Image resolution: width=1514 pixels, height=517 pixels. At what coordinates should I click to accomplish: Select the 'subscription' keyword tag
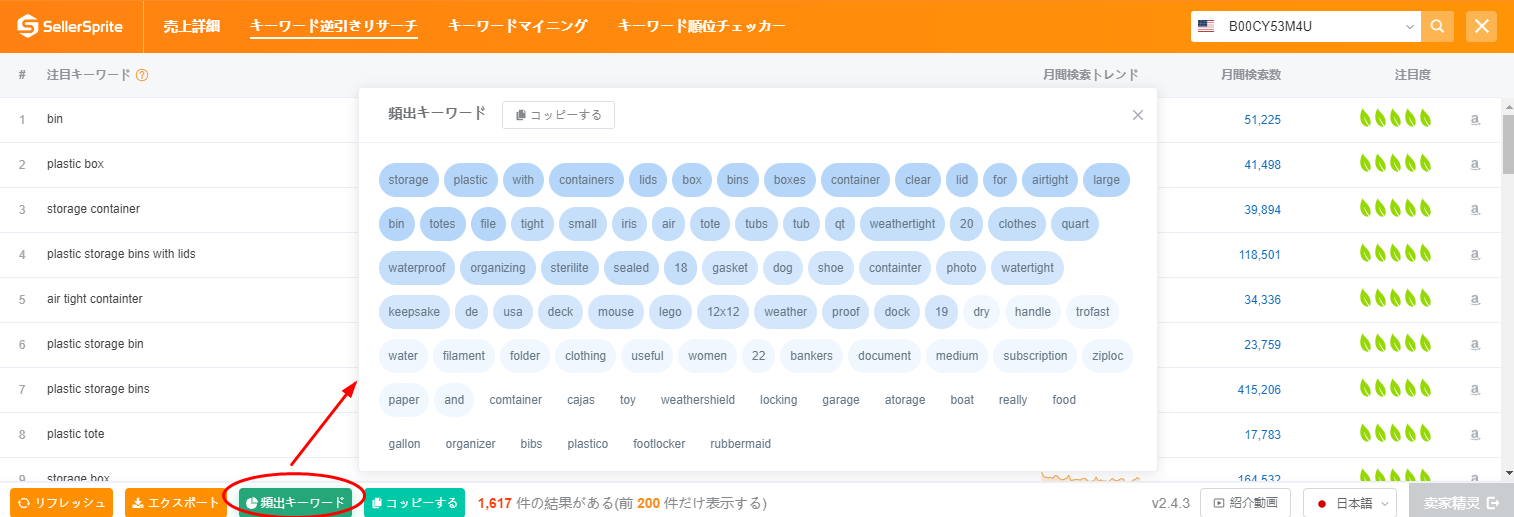1035,356
